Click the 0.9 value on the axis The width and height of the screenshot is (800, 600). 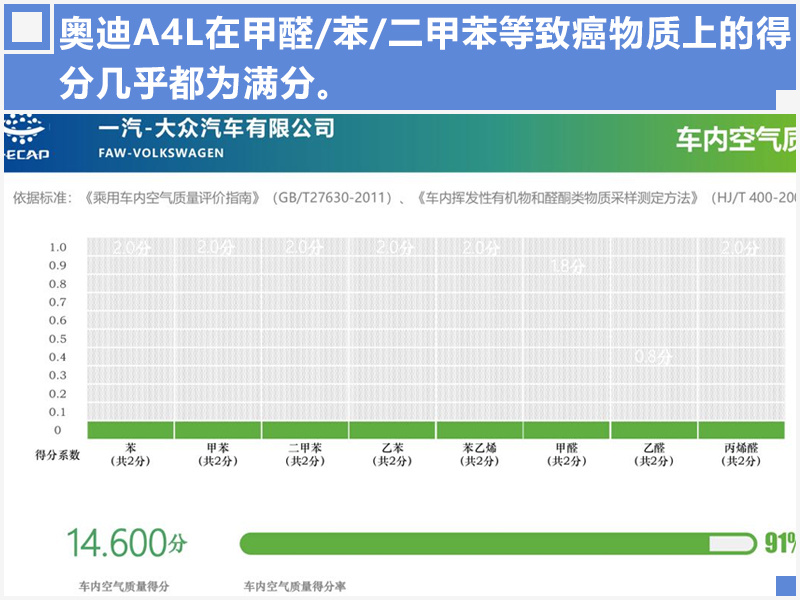[58, 265]
